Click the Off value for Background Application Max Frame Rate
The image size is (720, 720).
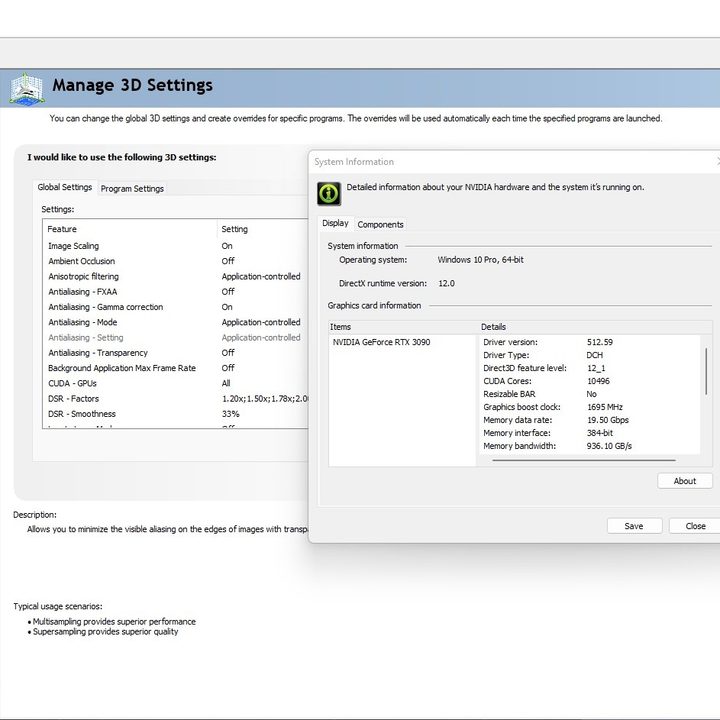[228, 368]
